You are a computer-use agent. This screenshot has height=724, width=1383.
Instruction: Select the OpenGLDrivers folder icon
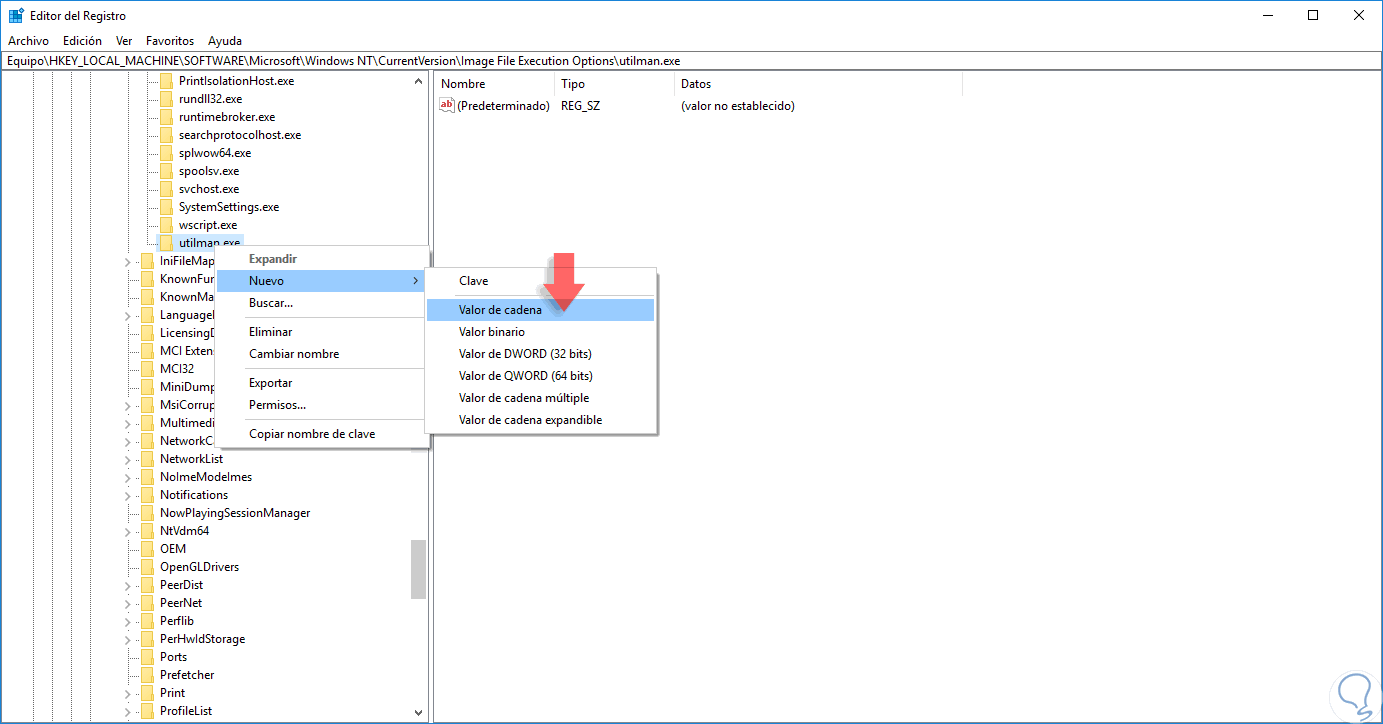coord(148,567)
